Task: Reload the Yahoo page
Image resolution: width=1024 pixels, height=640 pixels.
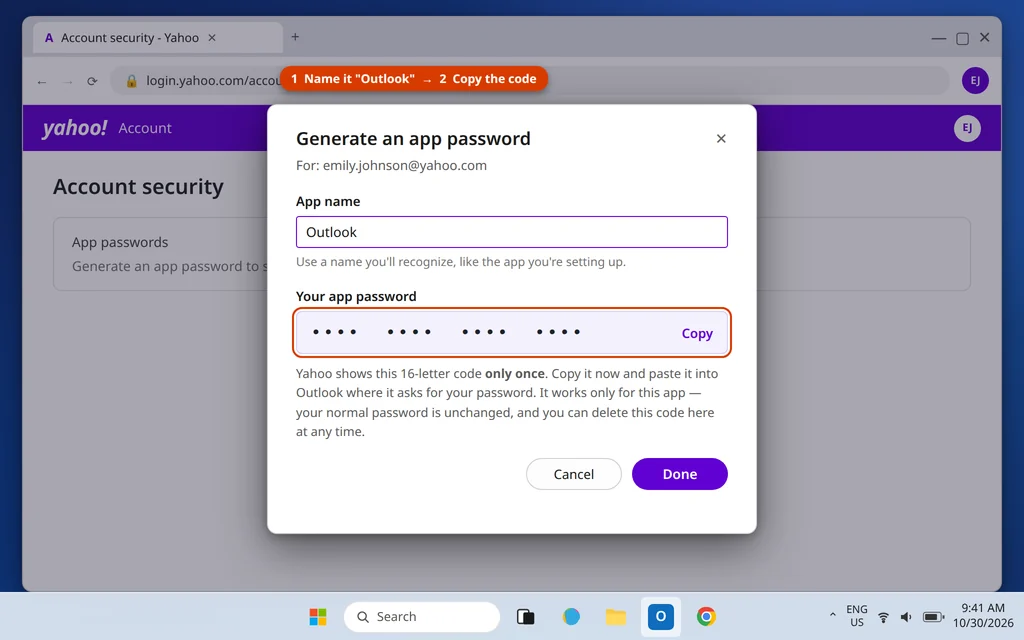Action: click(92, 81)
